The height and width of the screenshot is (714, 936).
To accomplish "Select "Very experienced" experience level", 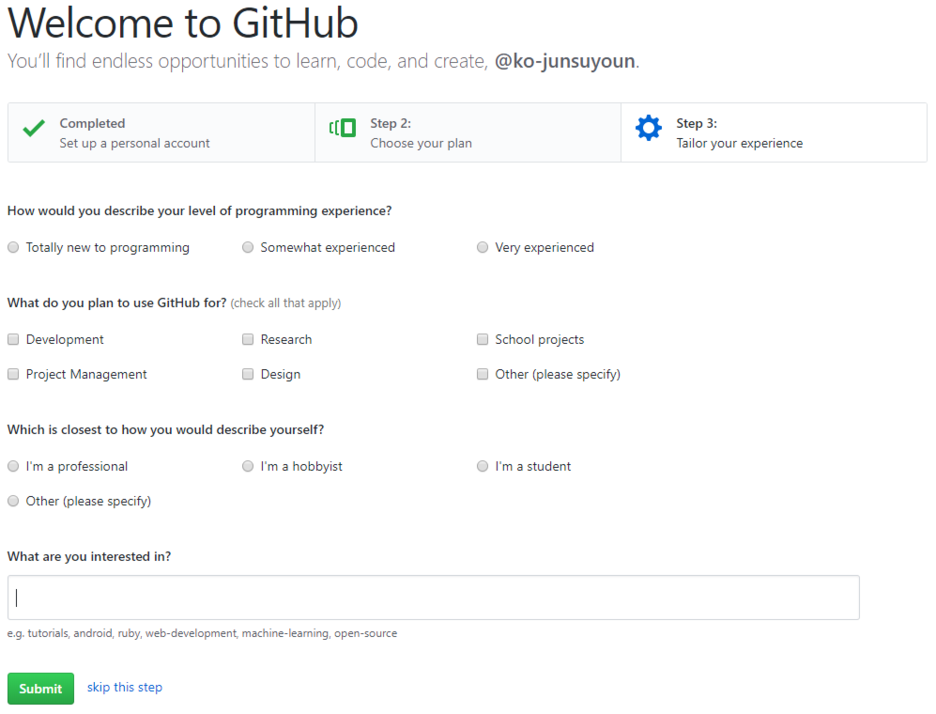I will point(482,247).
